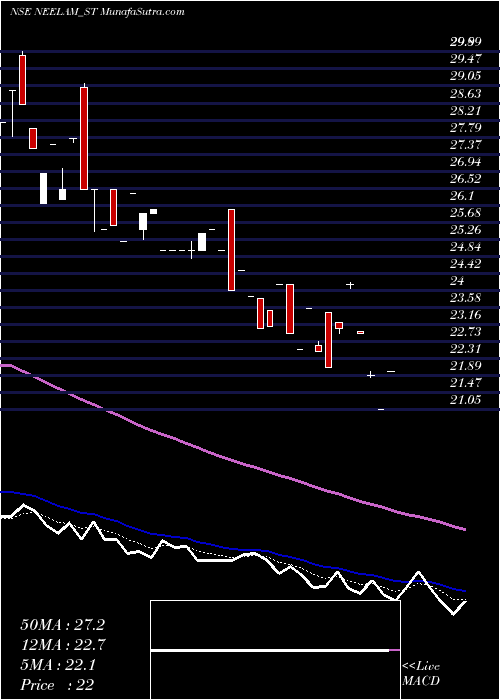Select the 28.63 price axis label
Image resolution: width=500 pixels, height=700 pixels.
[x=465, y=93]
